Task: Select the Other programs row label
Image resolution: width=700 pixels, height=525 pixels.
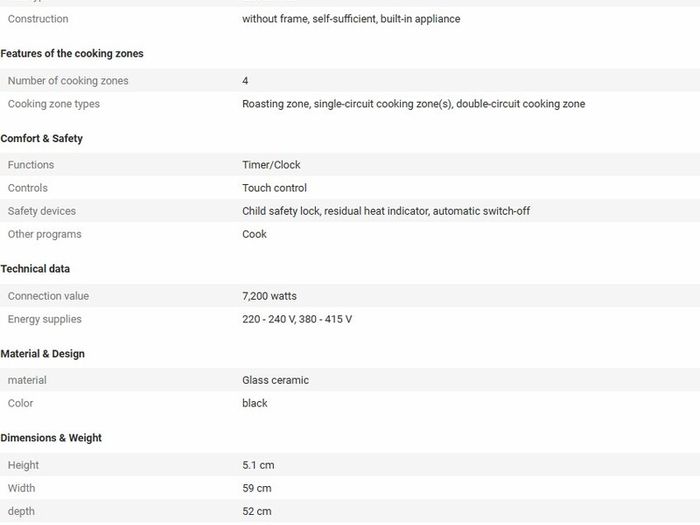Action: tap(44, 234)
